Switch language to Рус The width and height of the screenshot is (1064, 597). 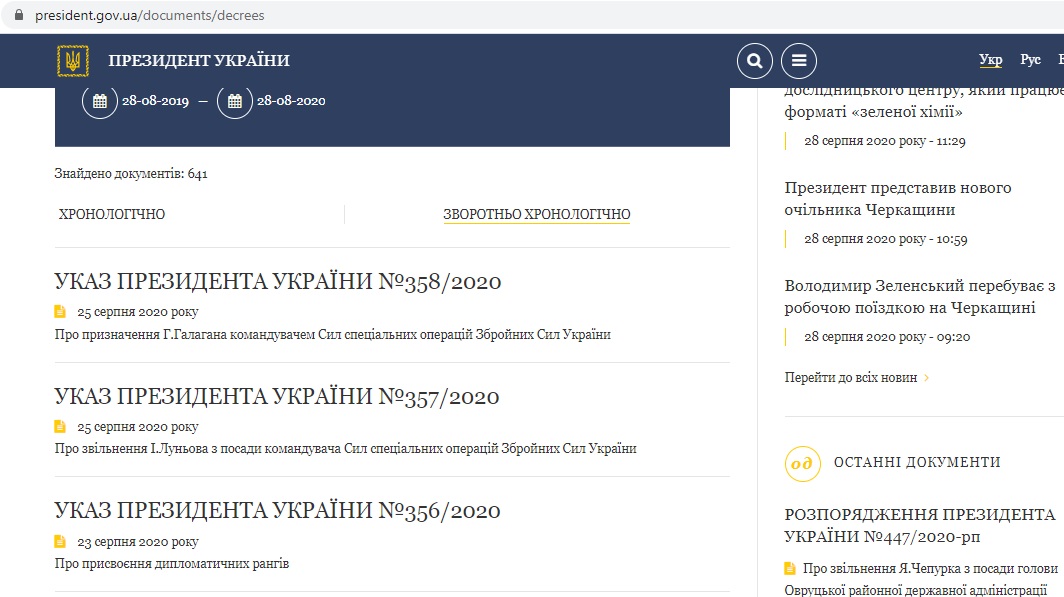point(1030,60)
